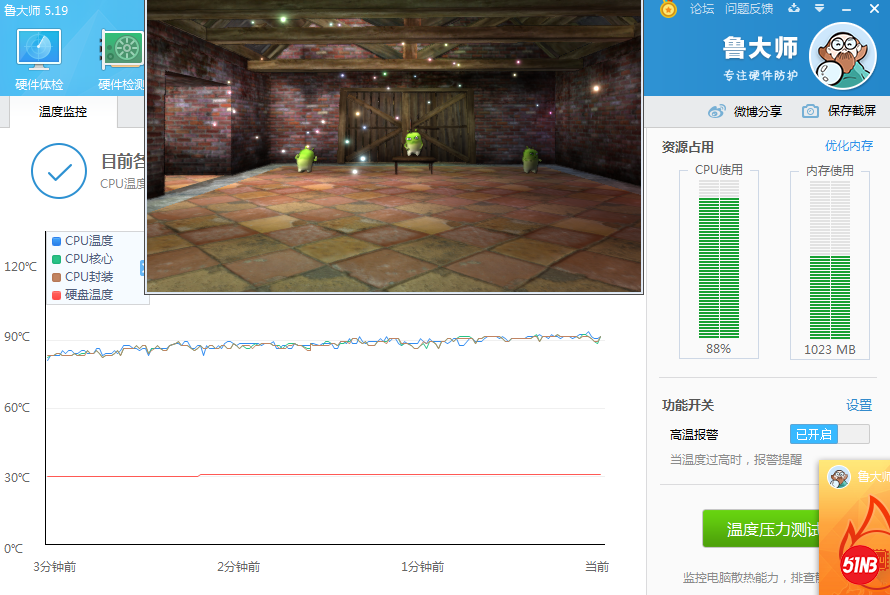
Task: Click the red hard disk temperature line
Action: coord(324,475)
